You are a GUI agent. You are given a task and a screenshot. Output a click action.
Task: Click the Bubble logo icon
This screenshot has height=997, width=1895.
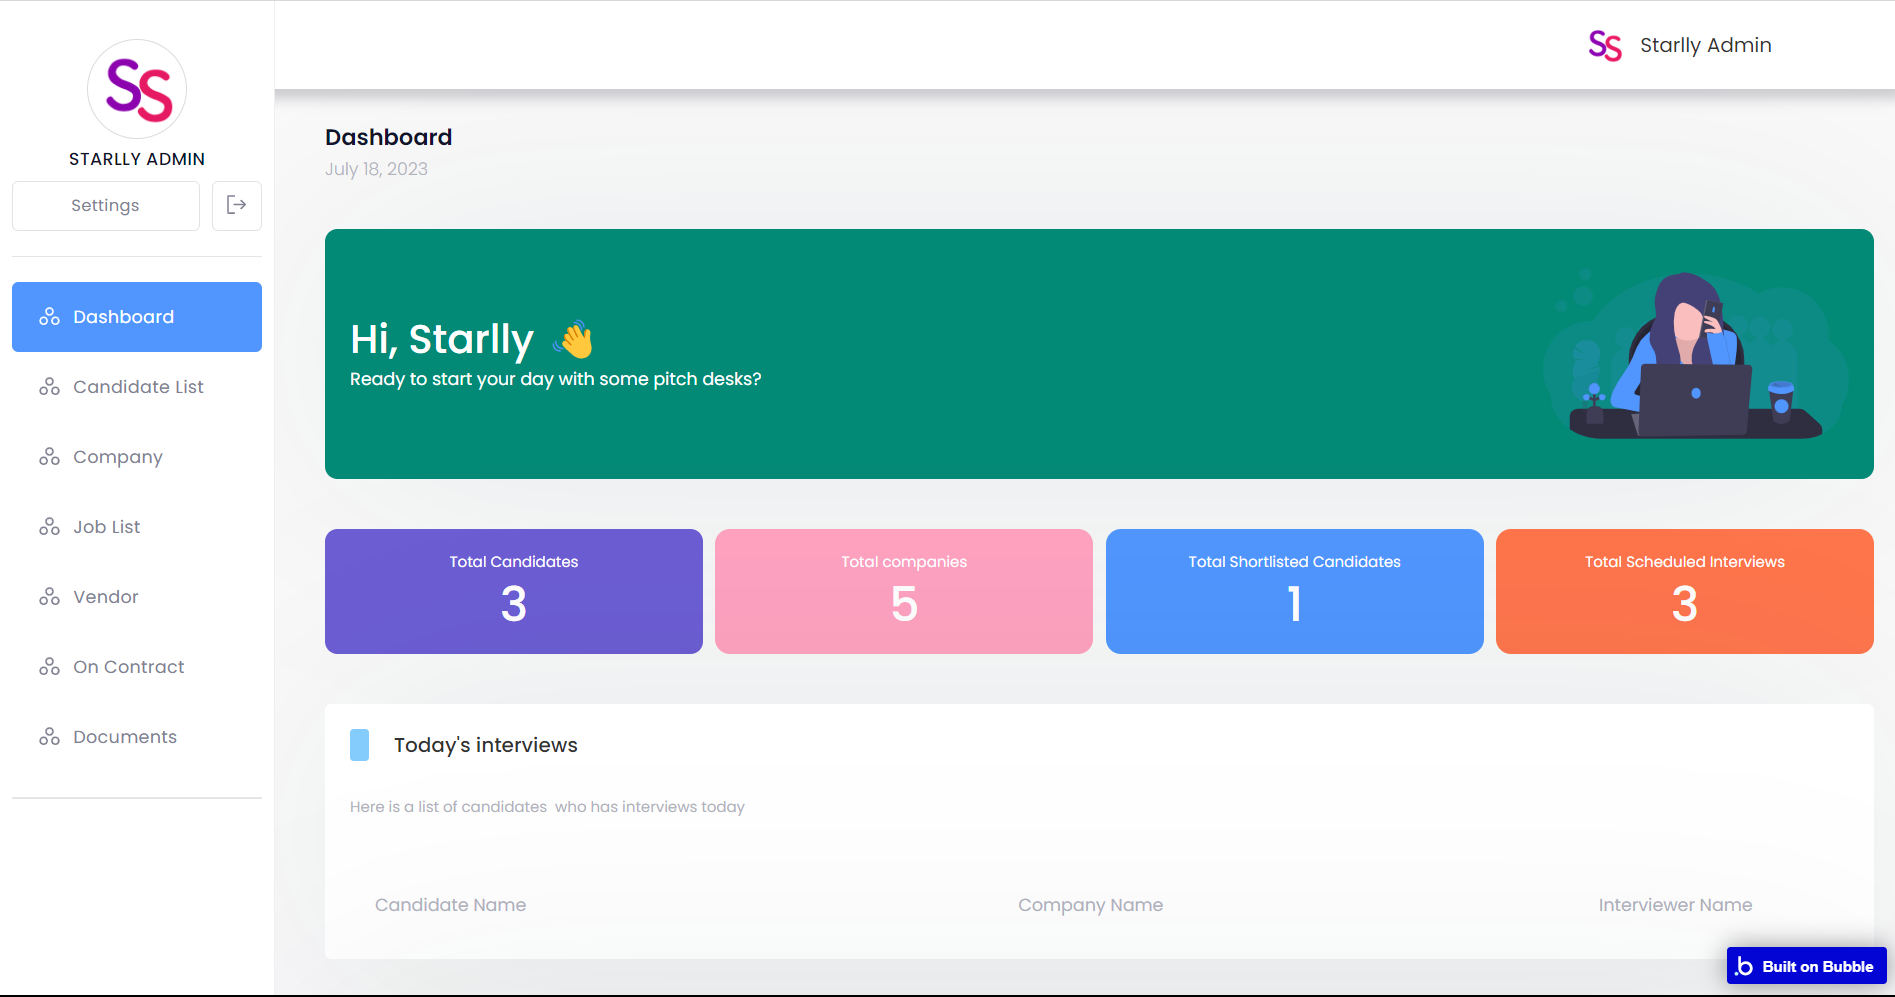click(1745, 966)
